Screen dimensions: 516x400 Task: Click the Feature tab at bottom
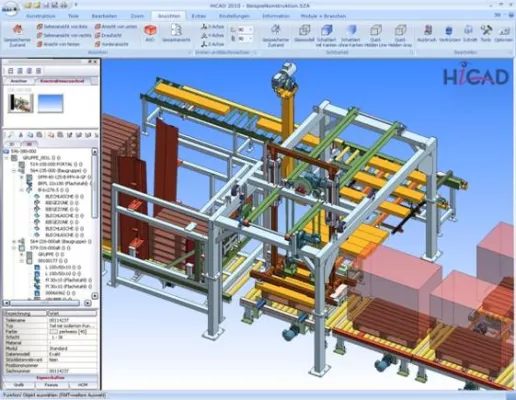(x=51, y=385)
